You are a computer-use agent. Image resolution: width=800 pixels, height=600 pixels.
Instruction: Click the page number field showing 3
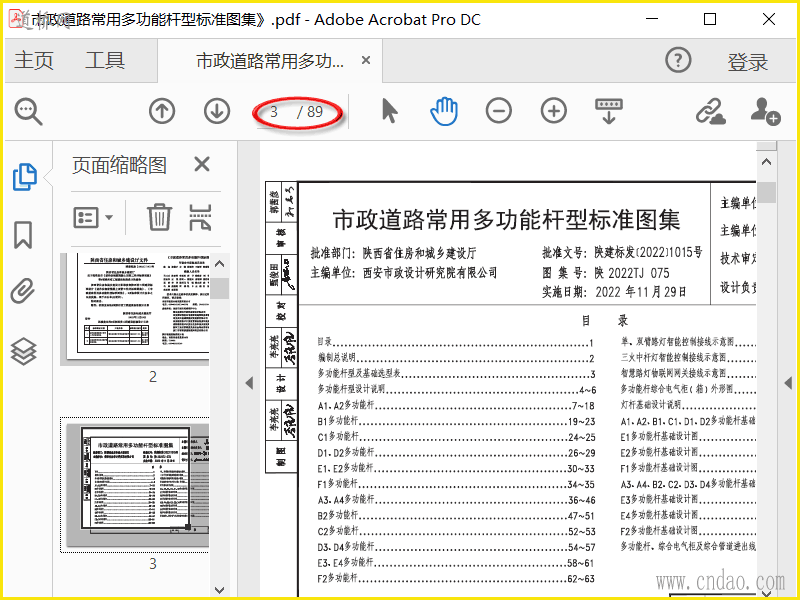click(274, 111)
